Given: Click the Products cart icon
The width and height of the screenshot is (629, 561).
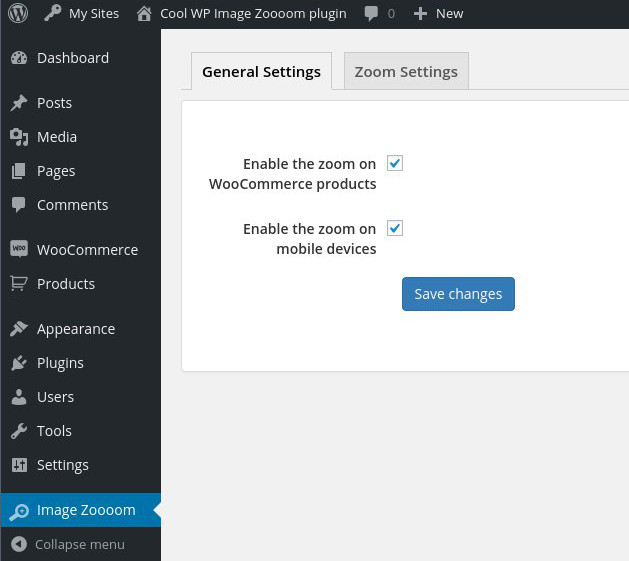Looking at the screenshot, I should click(x=19, y=284).
